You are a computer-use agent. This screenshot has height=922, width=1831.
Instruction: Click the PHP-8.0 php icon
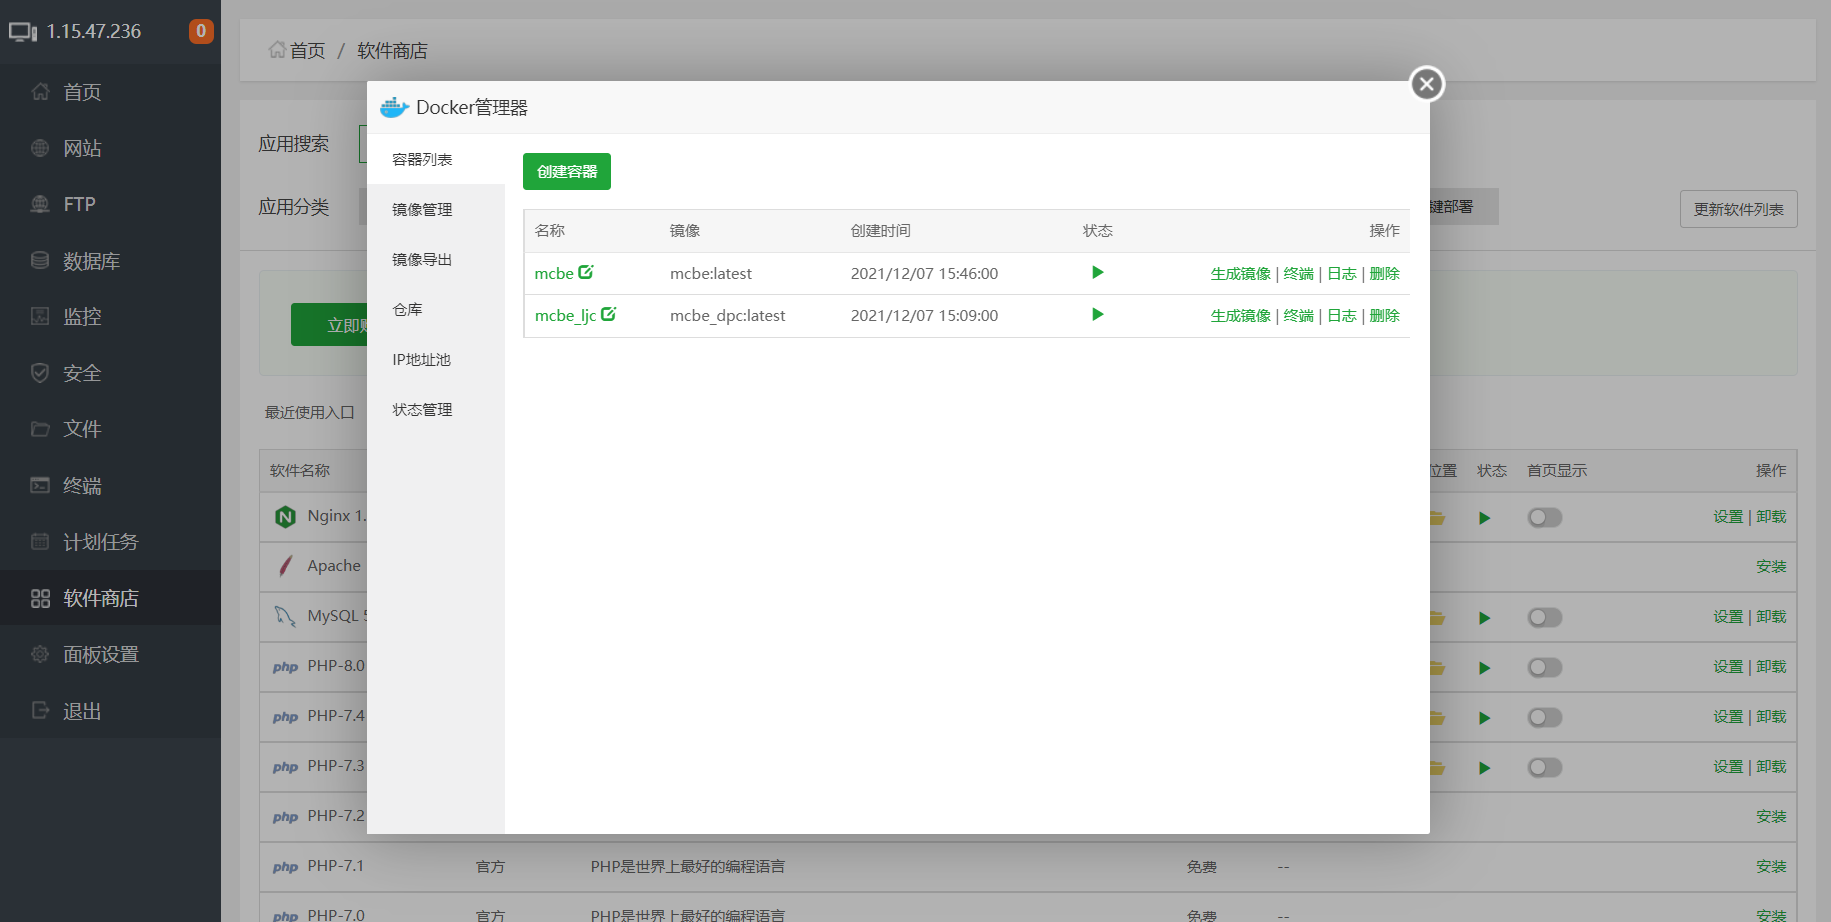(285, 667)
